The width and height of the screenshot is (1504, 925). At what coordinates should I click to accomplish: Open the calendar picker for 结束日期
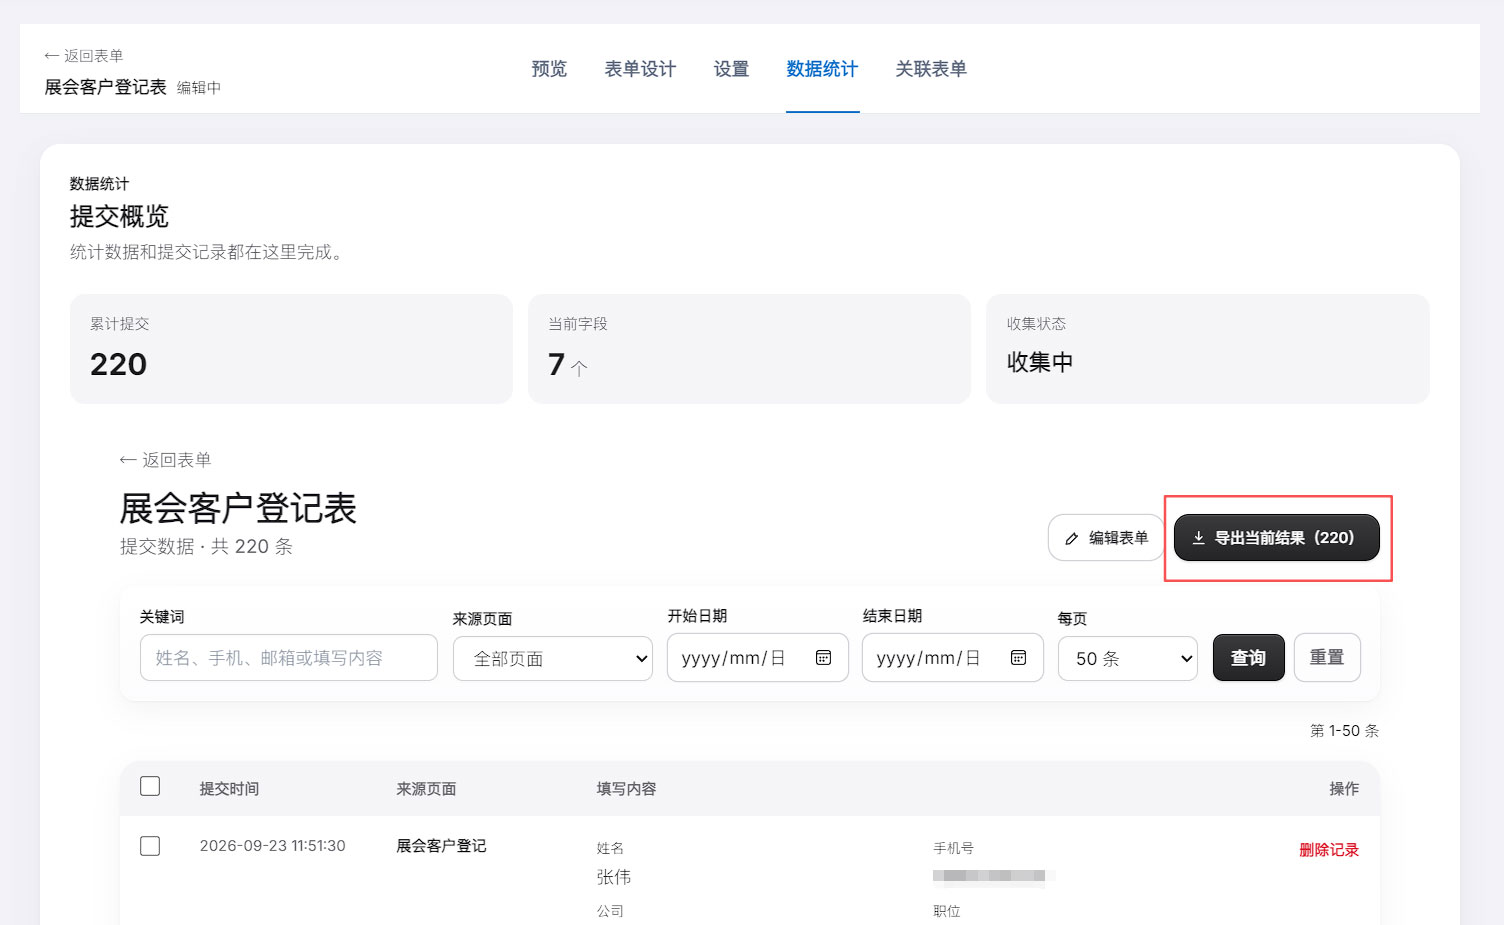pos(1019,658)
